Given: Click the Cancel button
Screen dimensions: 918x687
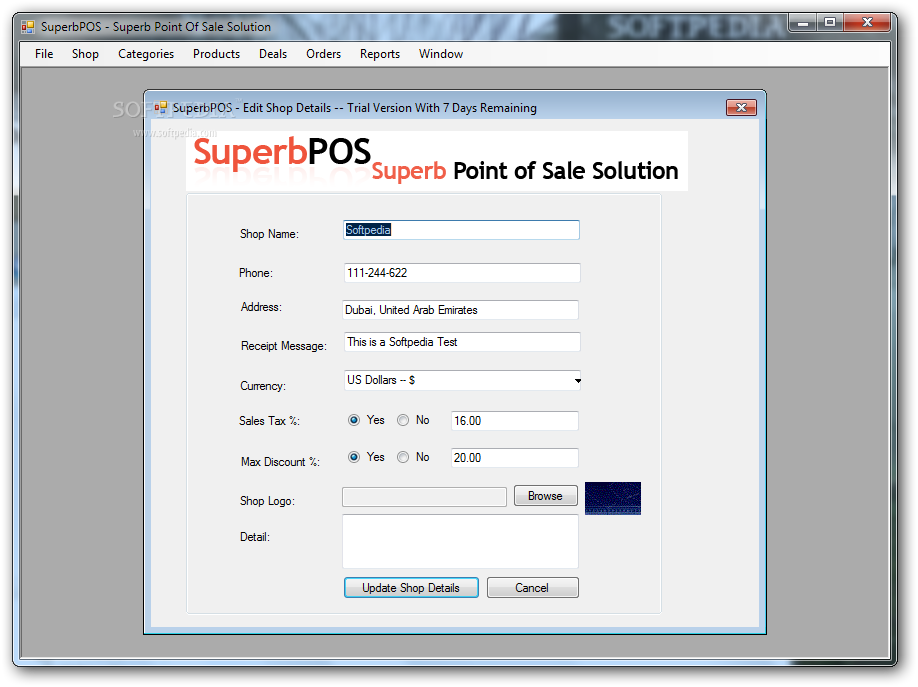Looking at the screenshot, I should pos(533,588).
